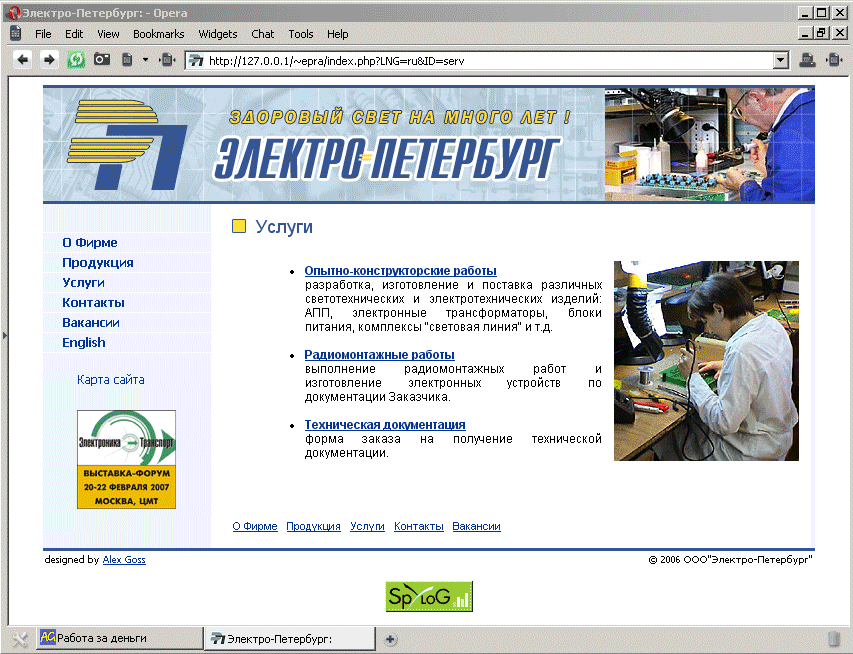This screenshot has width=853, height=654.
Task: Expand side panel via left edge arrow
Action: pos(4,335)
